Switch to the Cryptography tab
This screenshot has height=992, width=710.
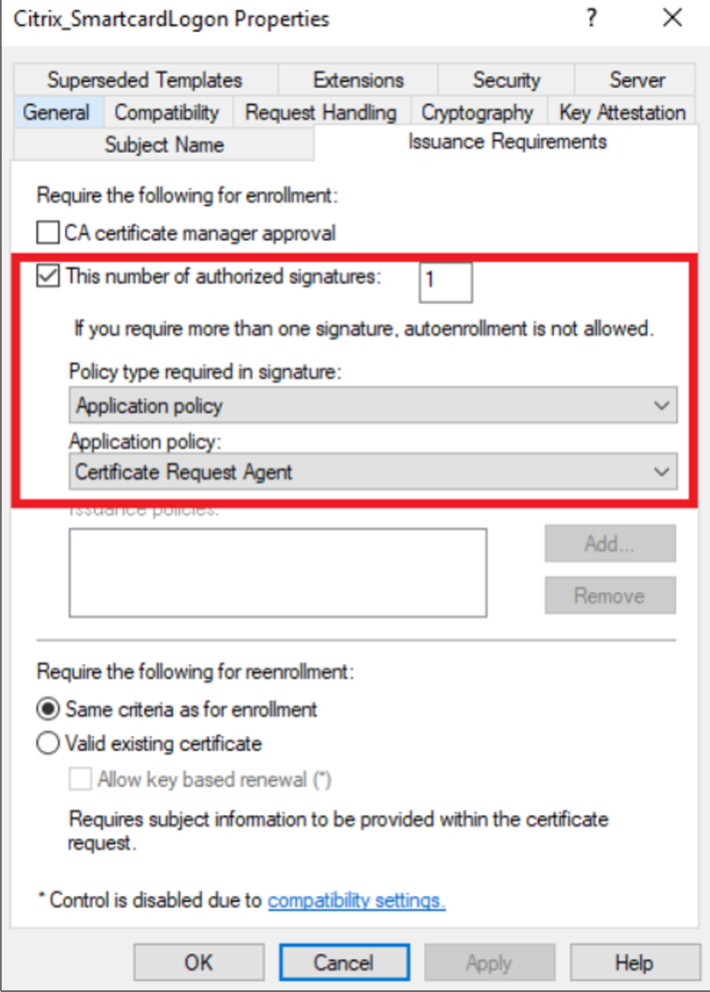(477, 113)
